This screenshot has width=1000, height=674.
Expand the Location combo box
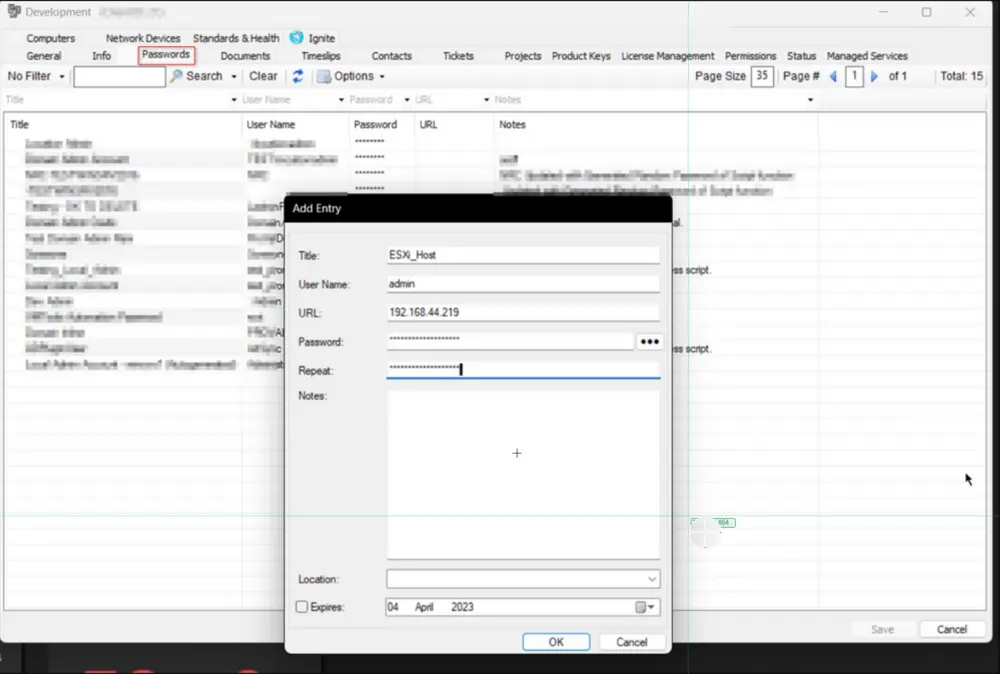coord(652,579)
